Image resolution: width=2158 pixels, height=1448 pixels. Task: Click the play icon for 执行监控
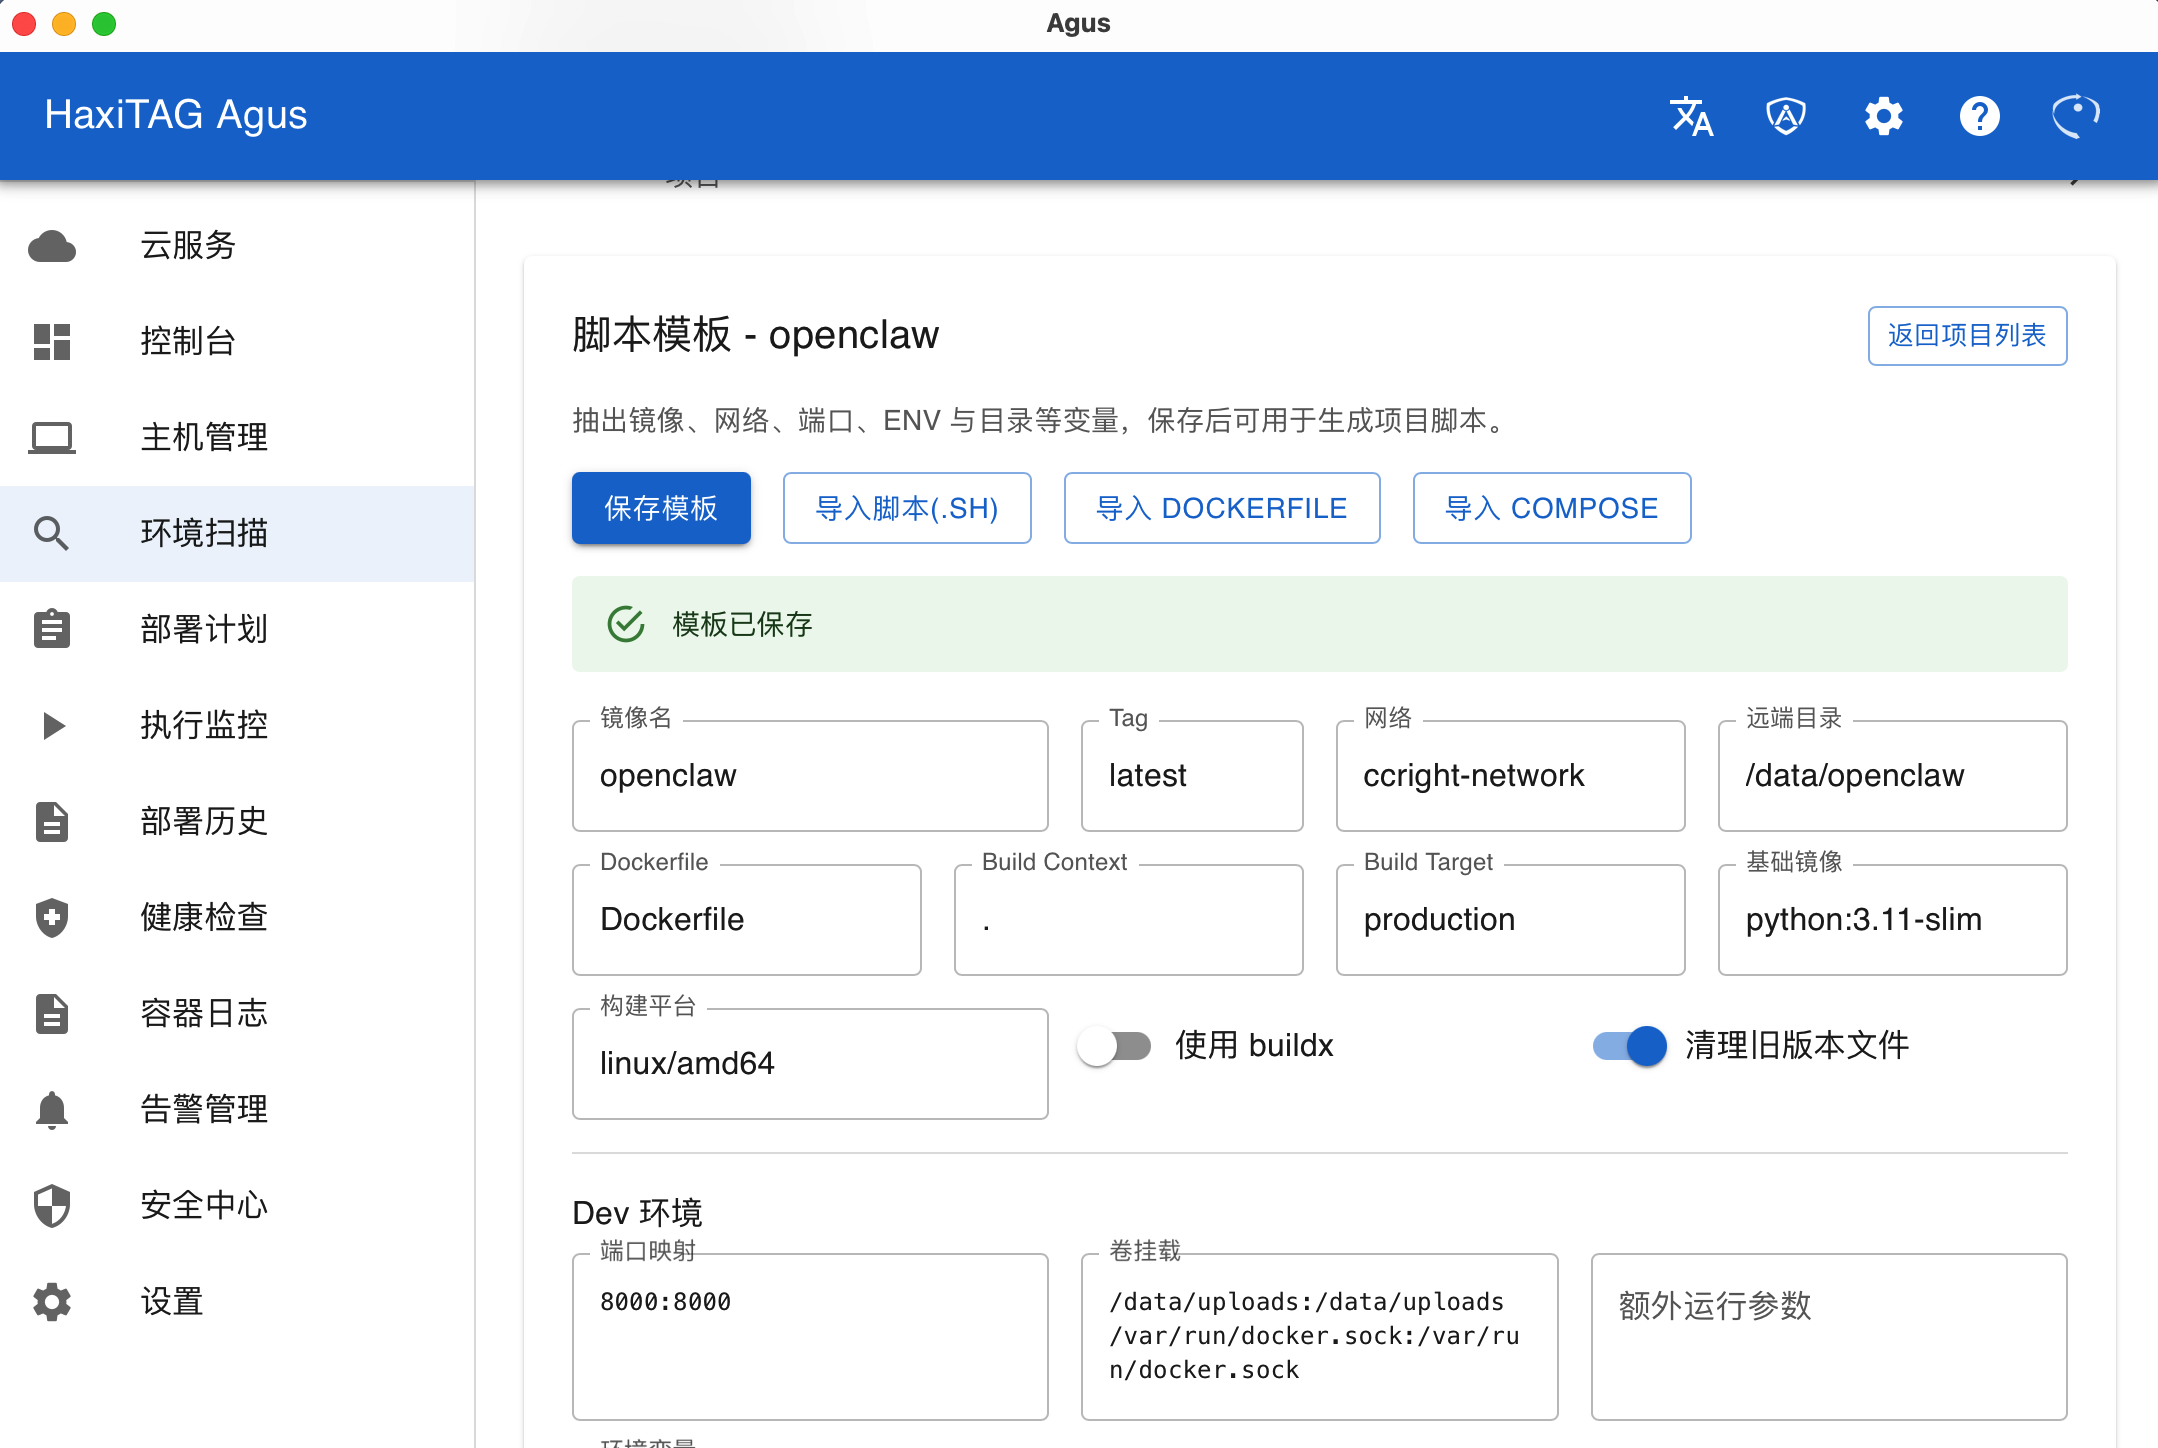point(52,726)
